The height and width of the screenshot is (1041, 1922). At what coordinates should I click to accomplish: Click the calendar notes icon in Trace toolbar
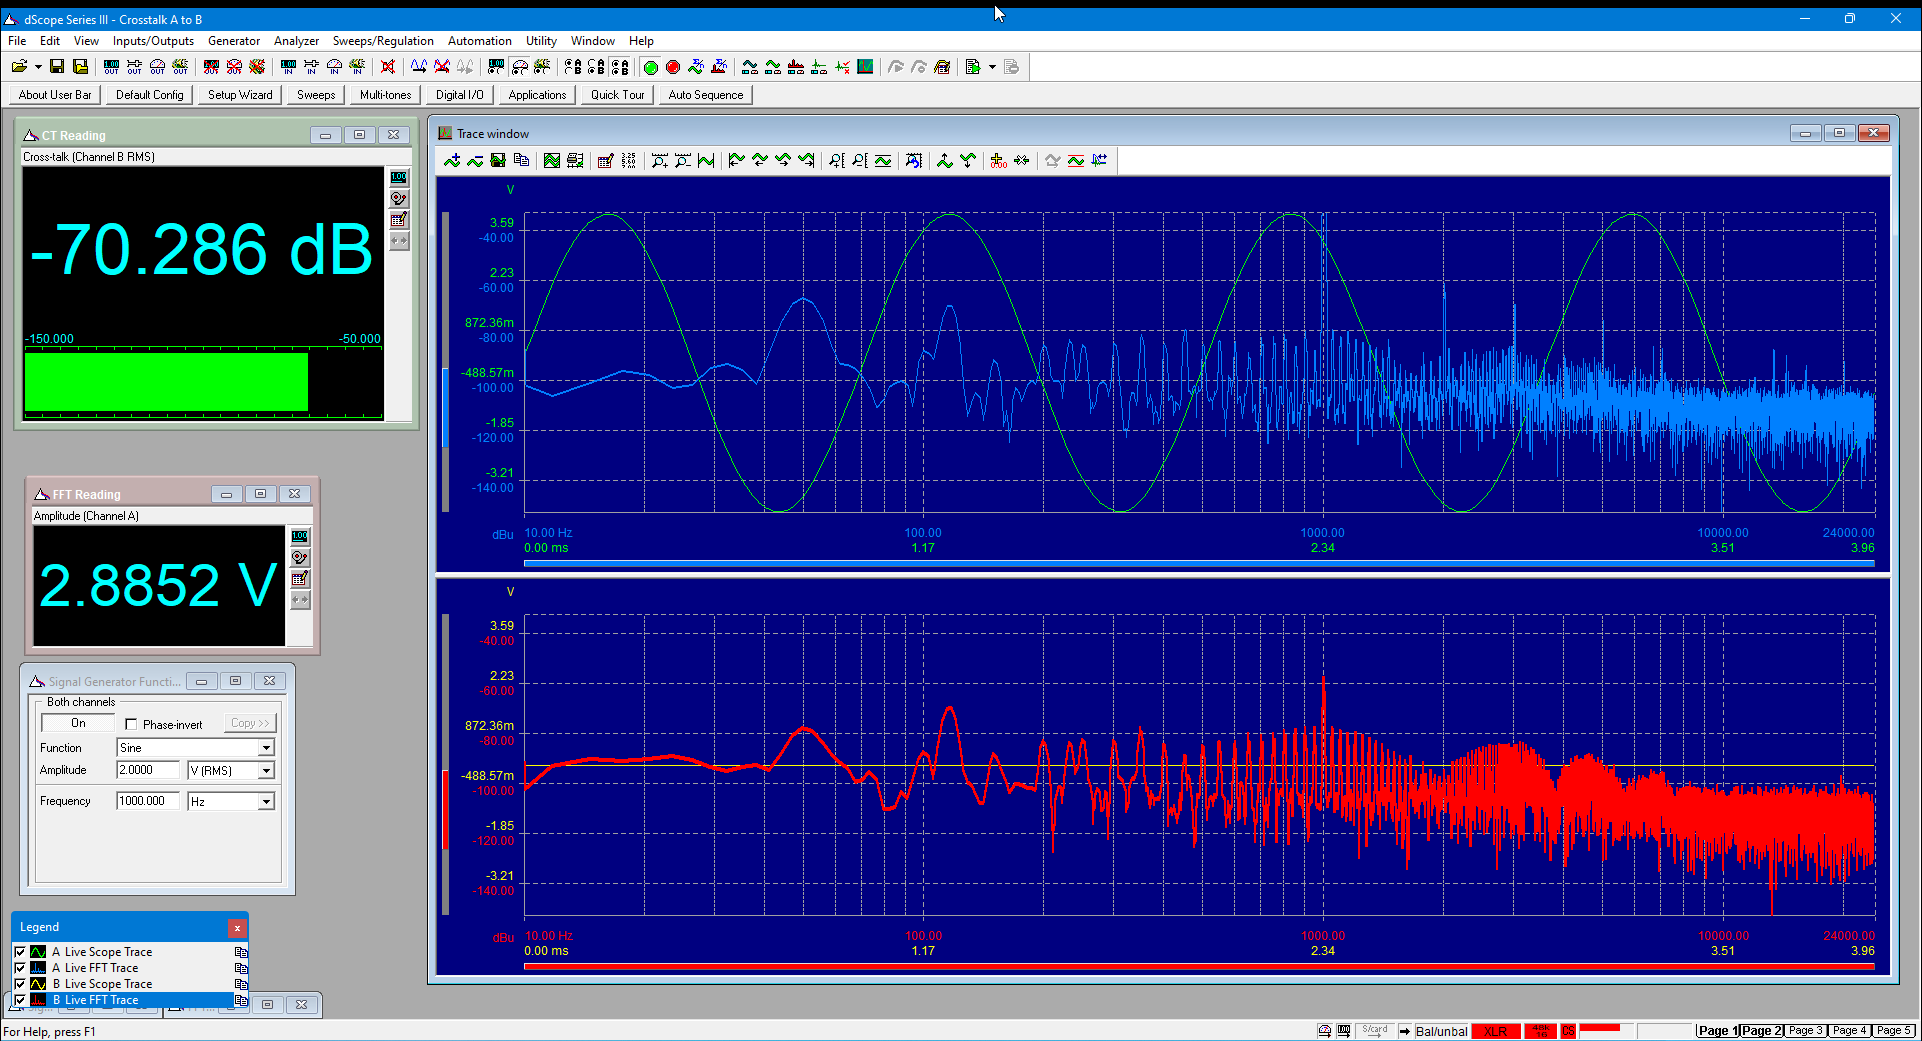(x=605, y=161)
